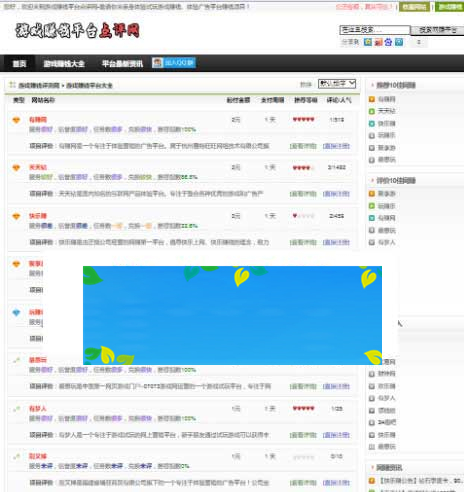464x492 pixels.
Task: Click 天天钻 in the top sidebar list
Action: (x=386, y=111)
